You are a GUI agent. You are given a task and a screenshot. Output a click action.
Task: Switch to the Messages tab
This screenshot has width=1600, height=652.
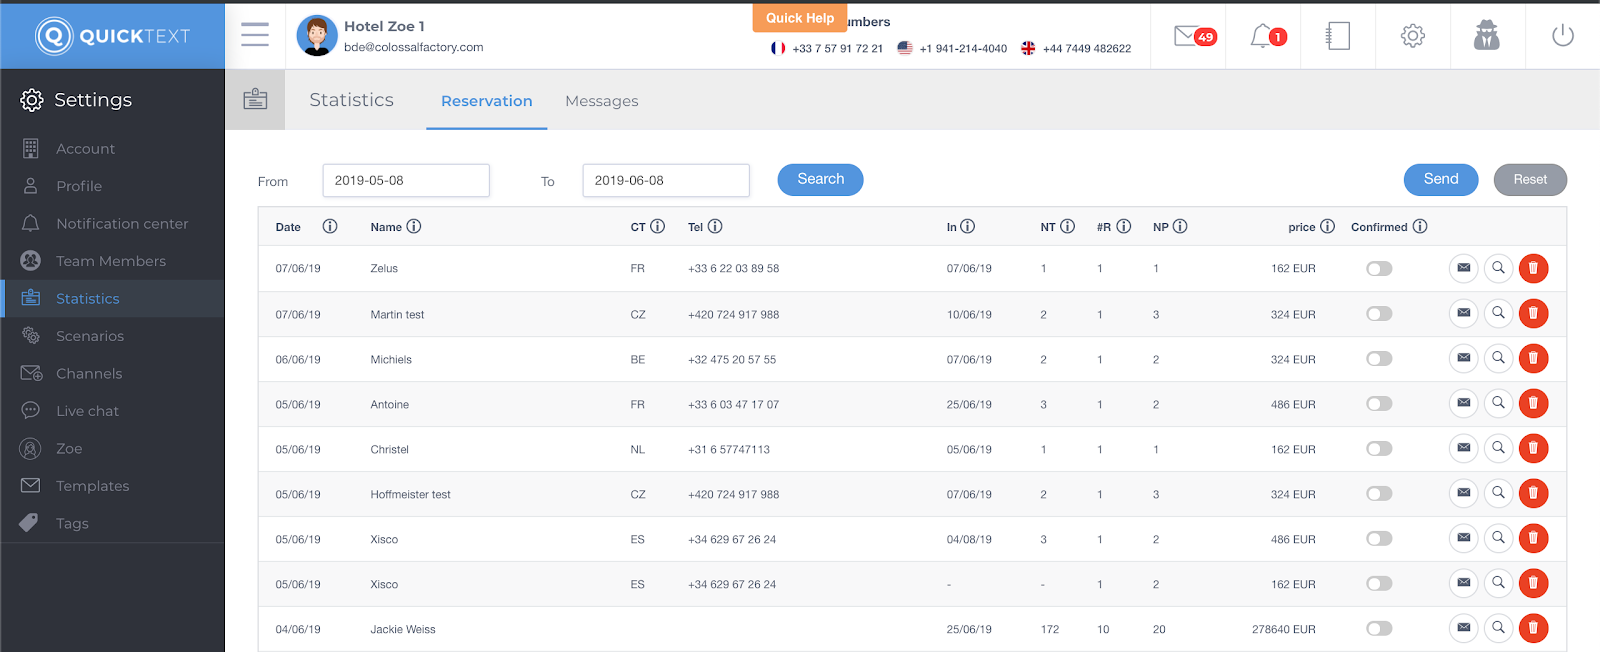pyautogui.click(x=602, y=101)
